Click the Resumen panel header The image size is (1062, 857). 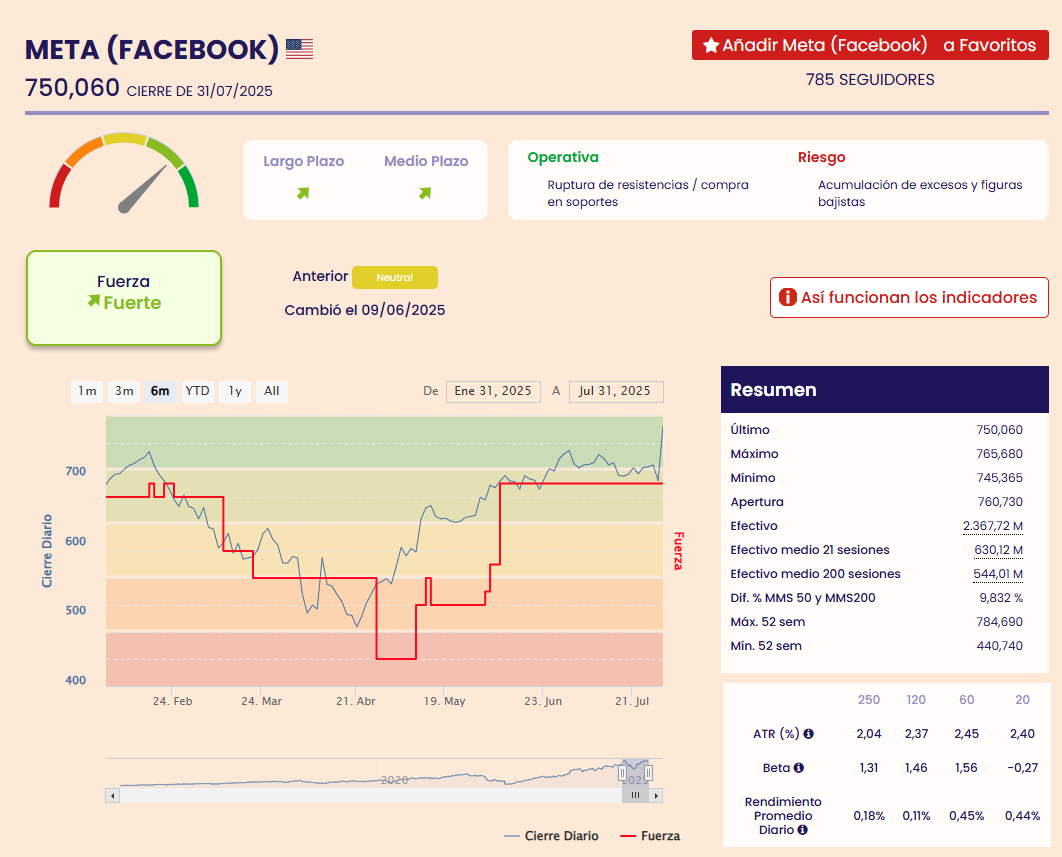[885, 390]
